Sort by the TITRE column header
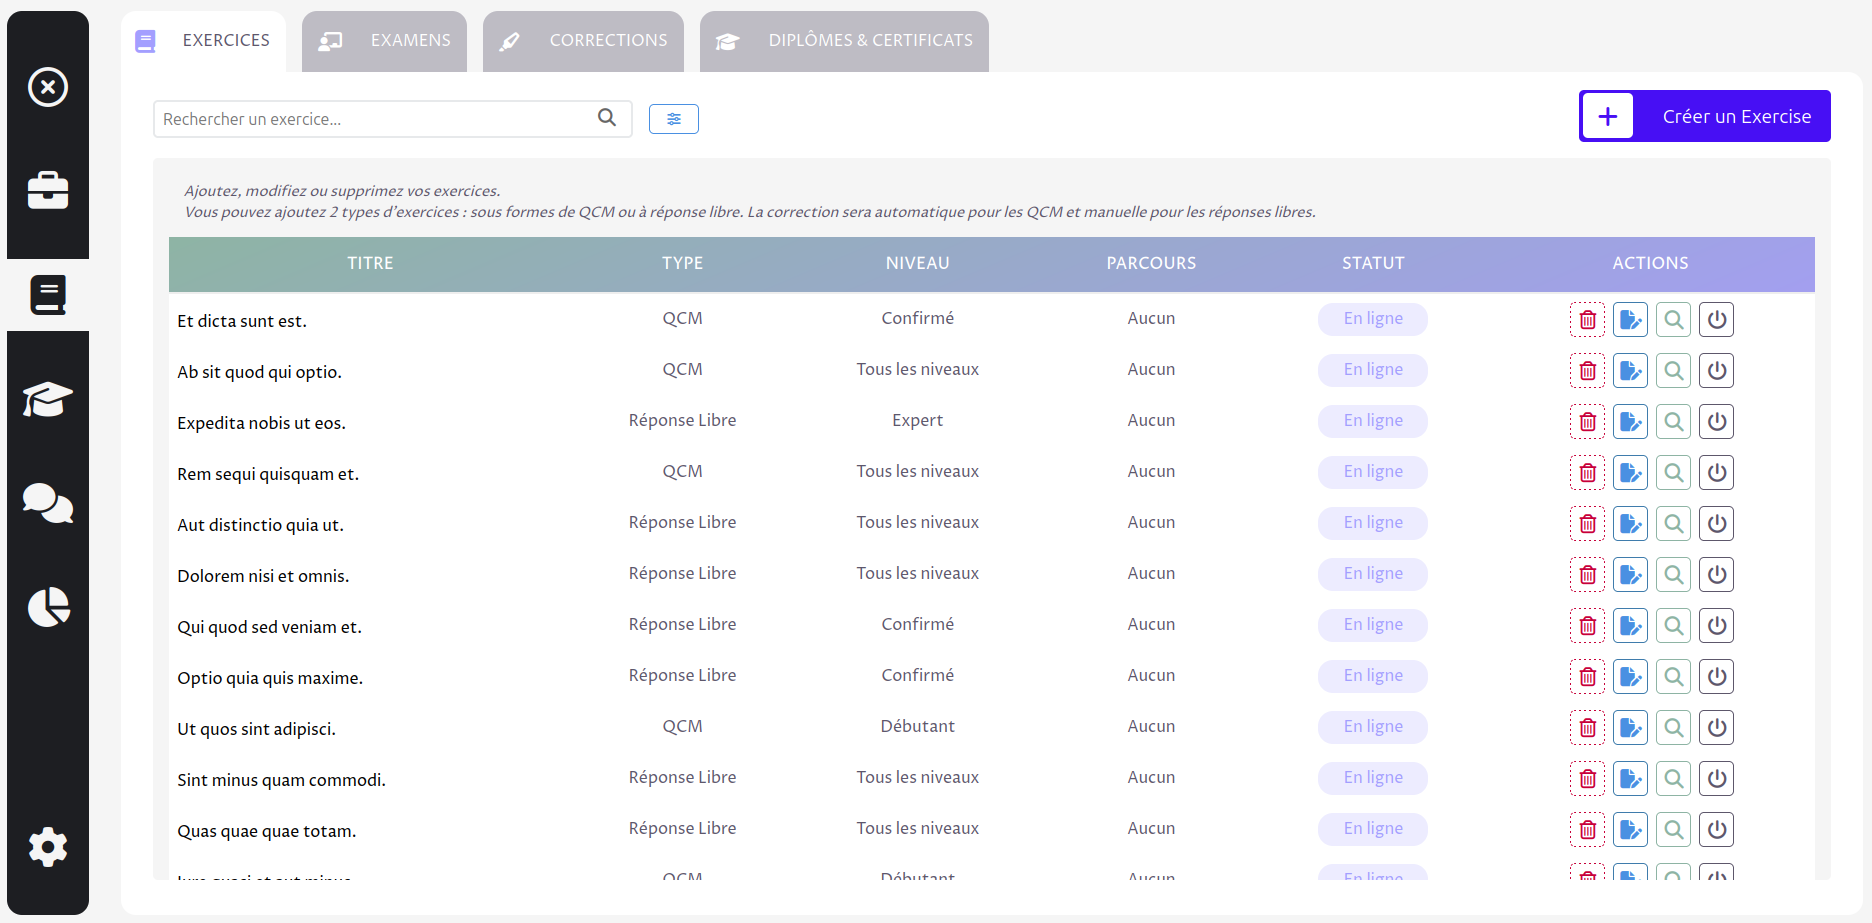 [x=370, y=263]
